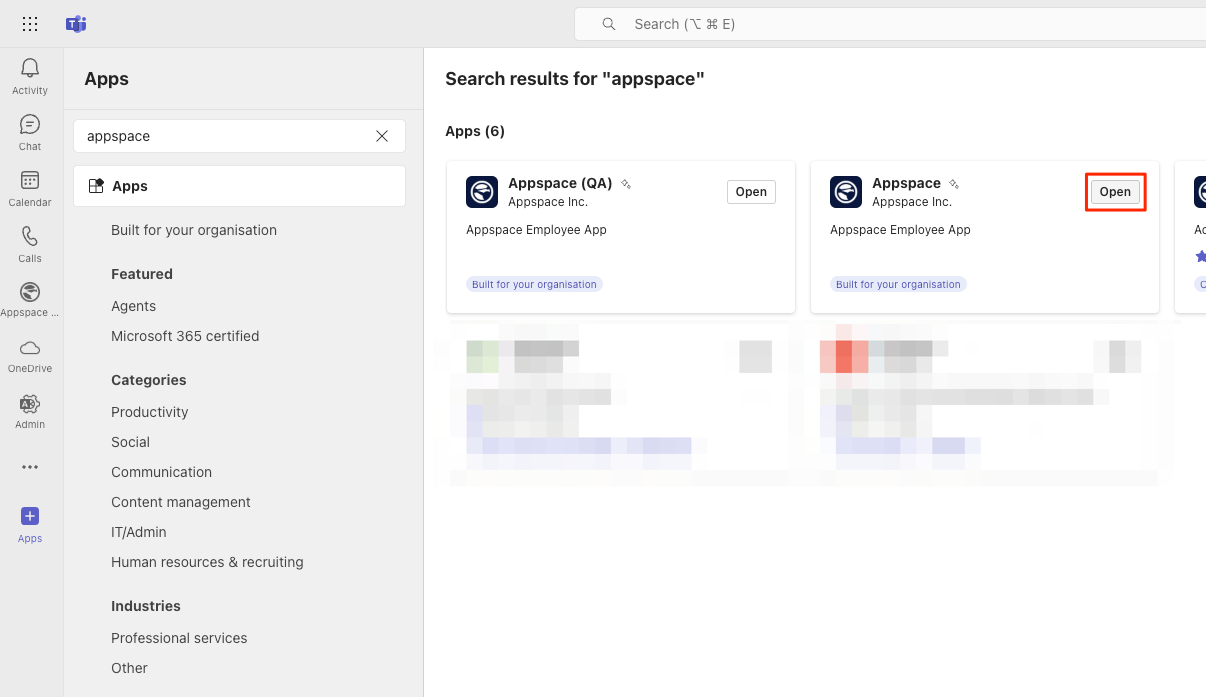
Task: Open the Appspace (QA) app
Action: (x=751, y=192)
